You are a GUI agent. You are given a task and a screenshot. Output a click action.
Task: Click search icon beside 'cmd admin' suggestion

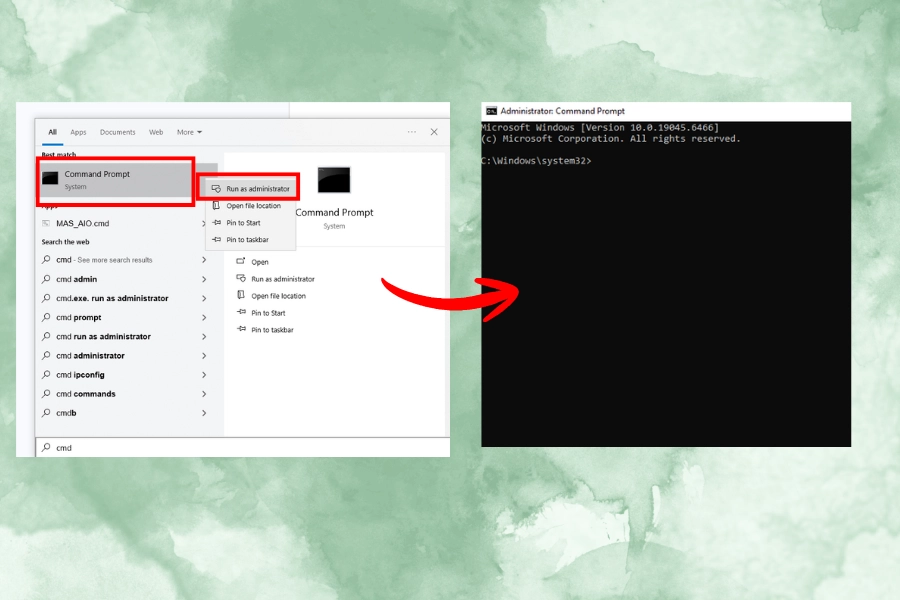(x=46, y=279)
